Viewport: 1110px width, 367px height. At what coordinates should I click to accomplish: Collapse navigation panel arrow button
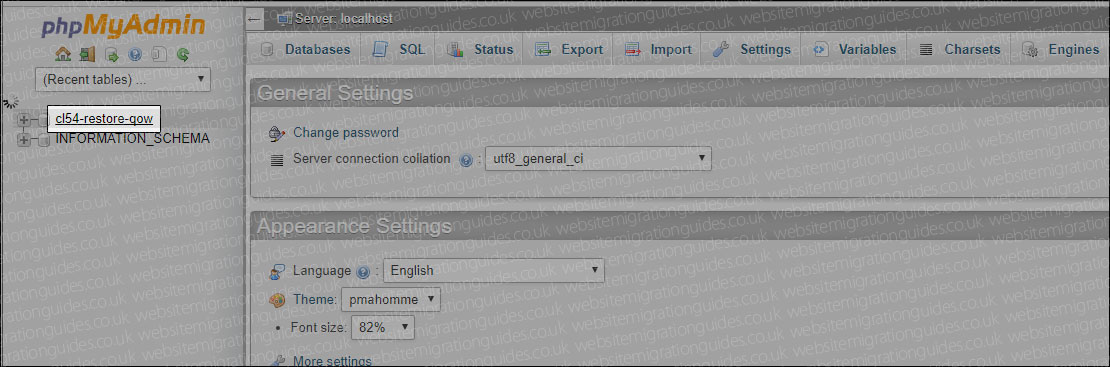[x=255, y=19]
